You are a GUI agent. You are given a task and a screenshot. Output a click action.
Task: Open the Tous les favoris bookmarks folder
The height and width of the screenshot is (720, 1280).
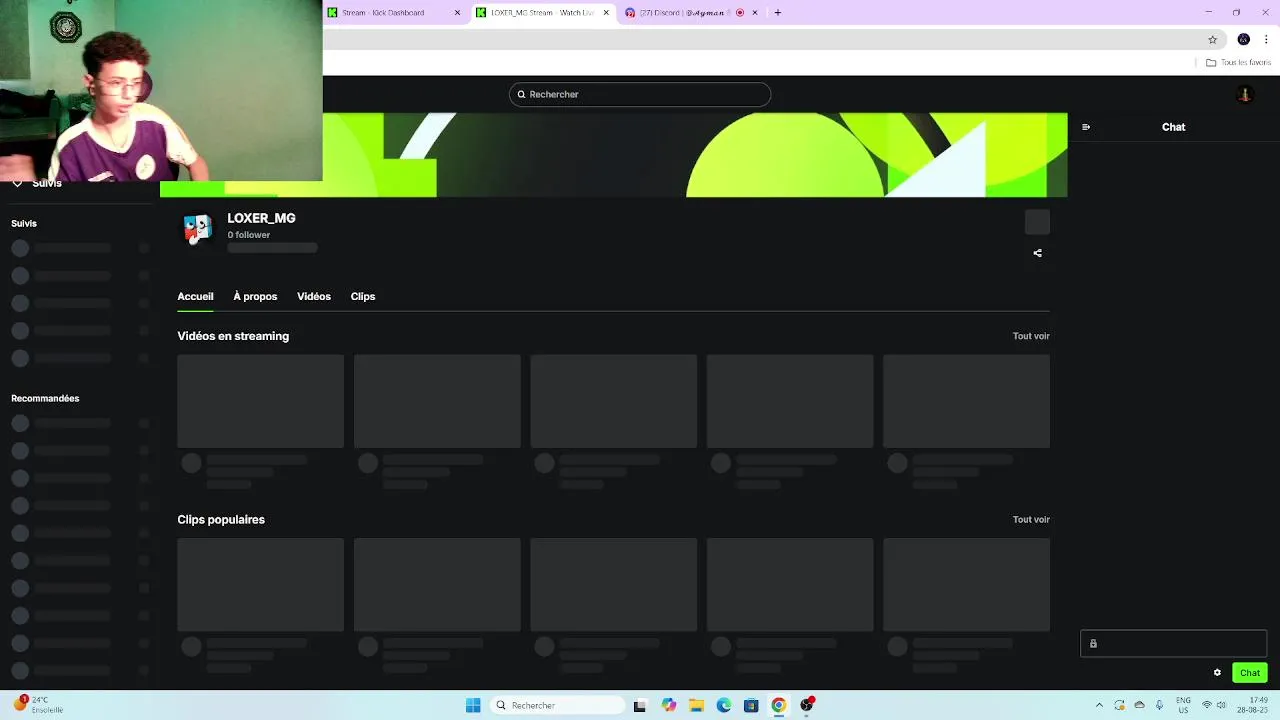click(1238, 62)
